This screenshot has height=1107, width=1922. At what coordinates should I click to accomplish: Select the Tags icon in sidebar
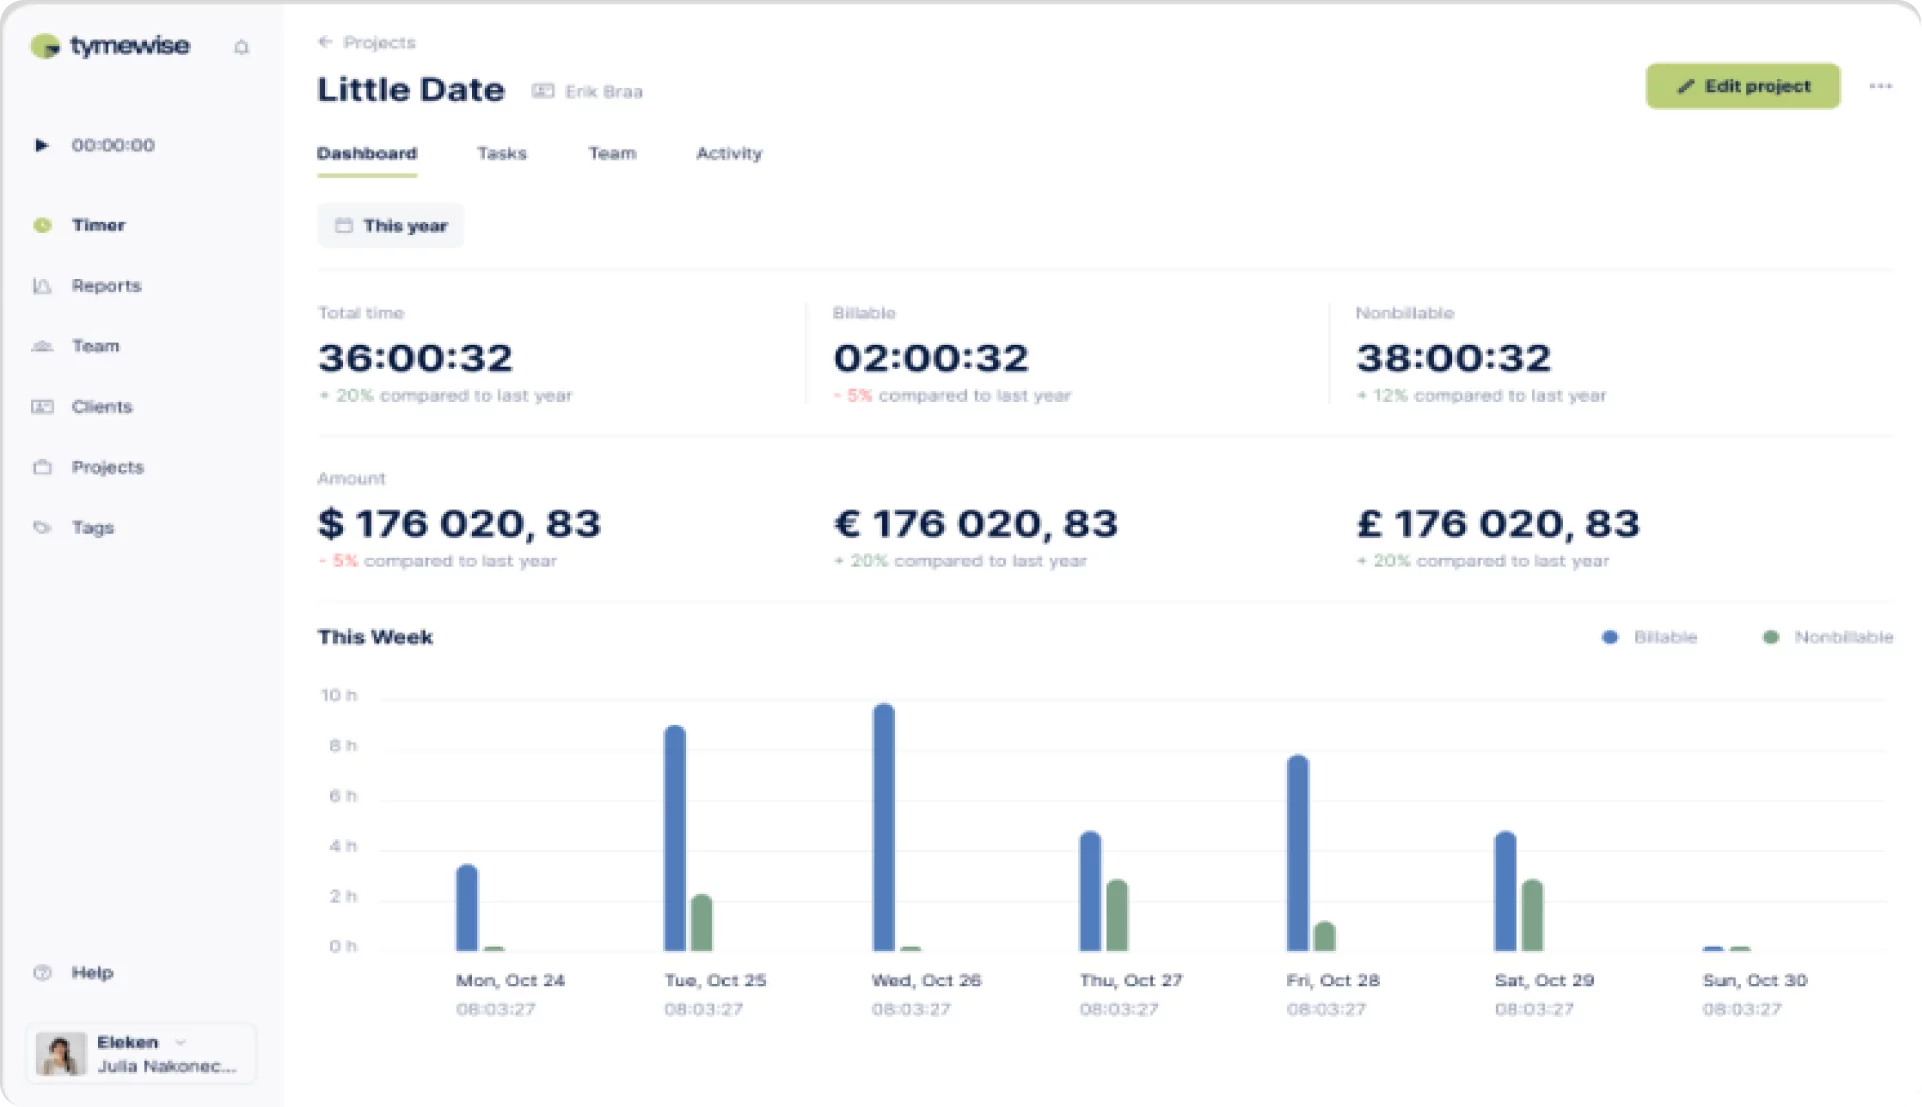pos(42,527)
